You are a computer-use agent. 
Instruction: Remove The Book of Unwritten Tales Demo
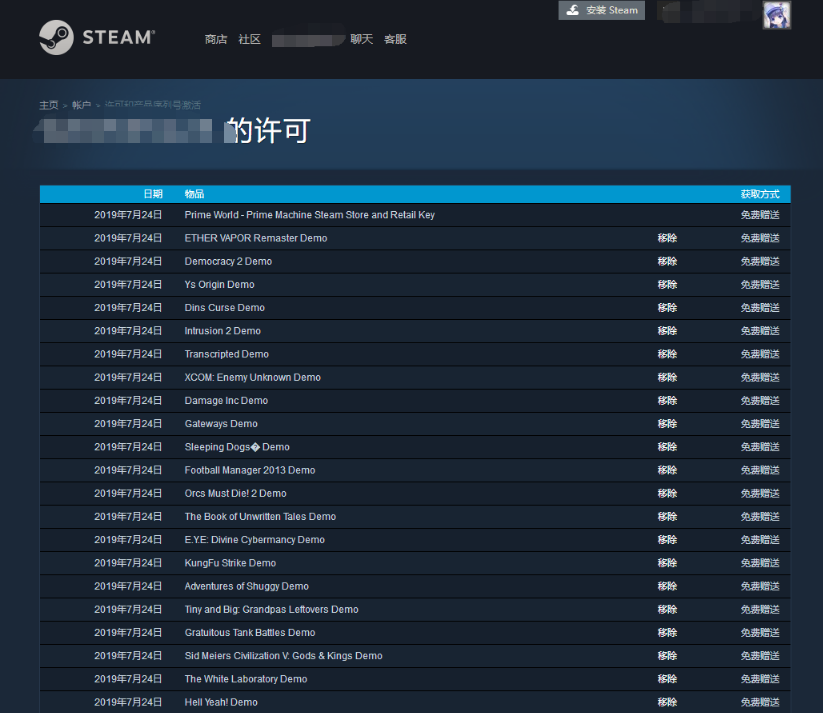pos(667,517)
